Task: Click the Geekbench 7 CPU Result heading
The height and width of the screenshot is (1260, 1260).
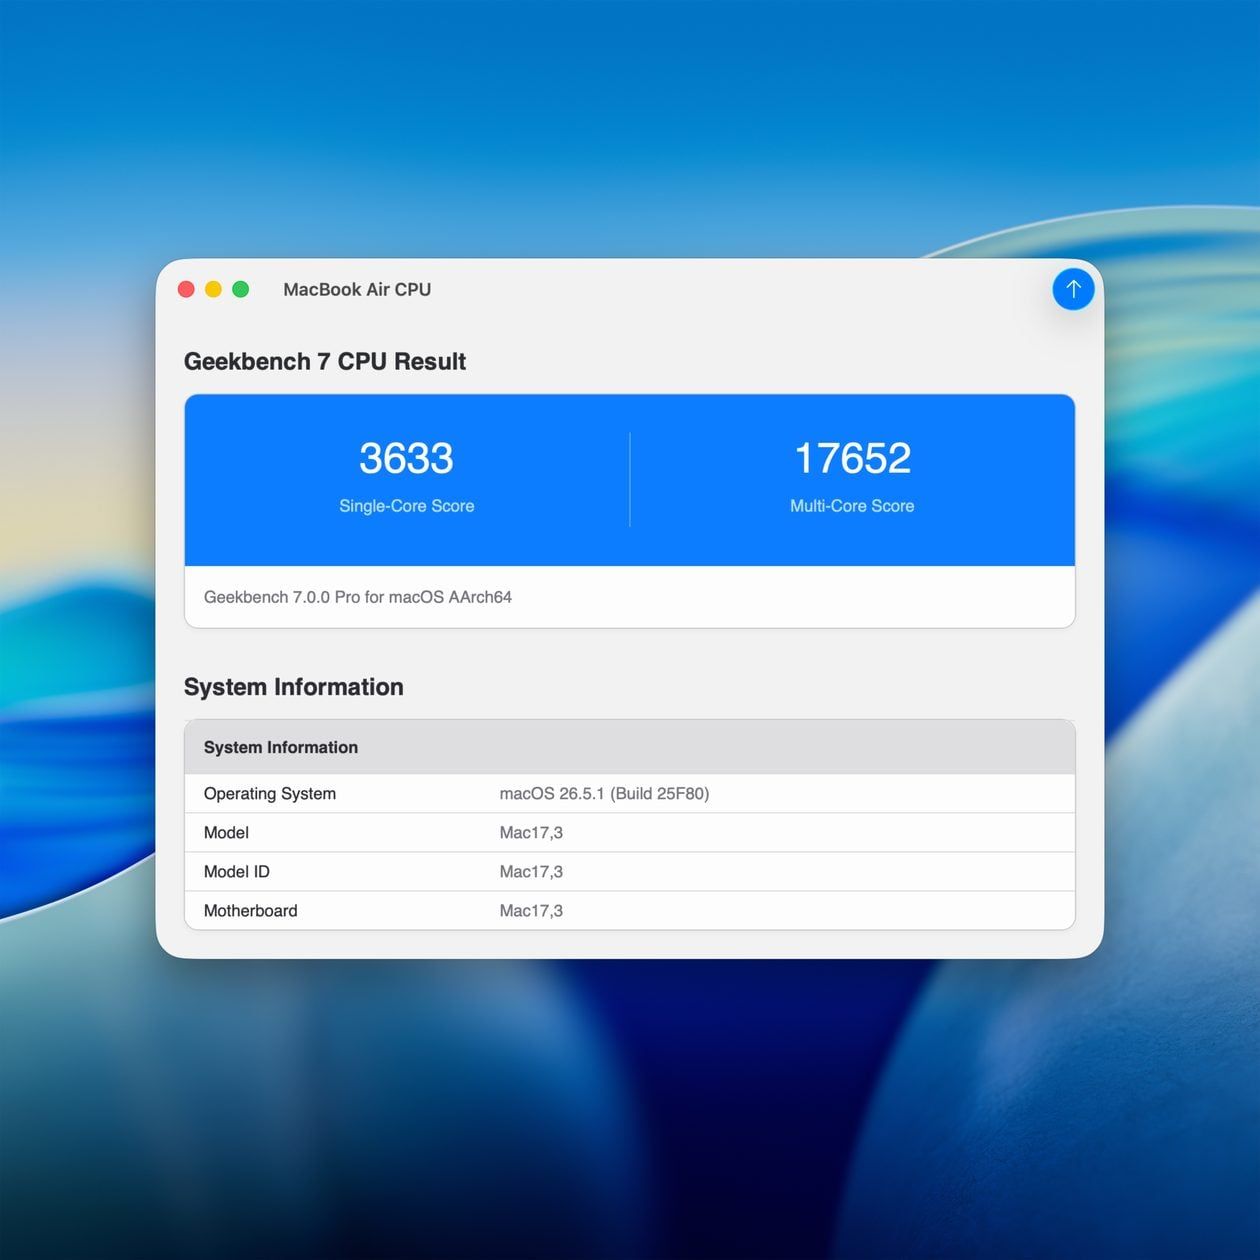Action: tap(325, 361)
